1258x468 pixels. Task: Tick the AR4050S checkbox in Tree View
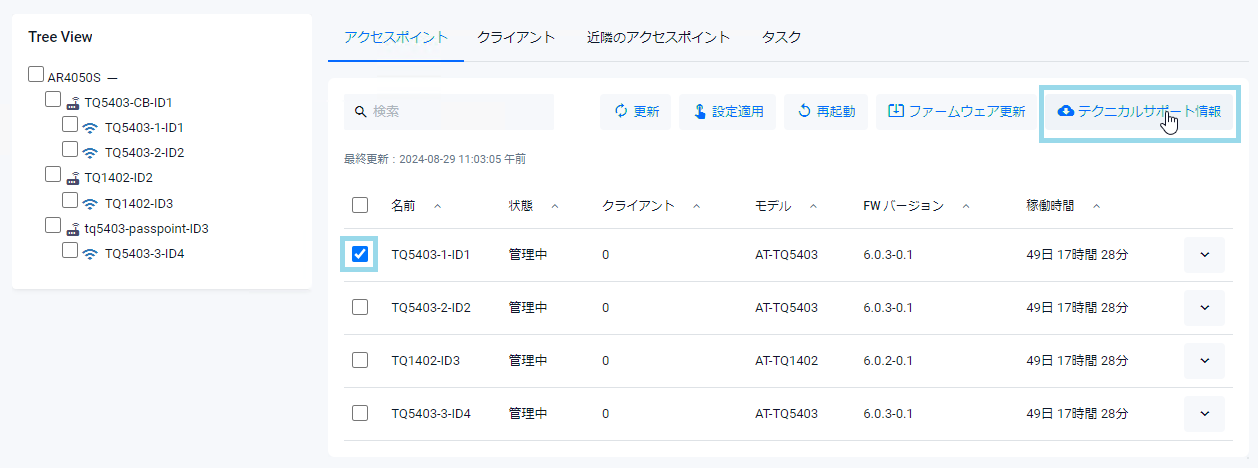click(36, 75)
